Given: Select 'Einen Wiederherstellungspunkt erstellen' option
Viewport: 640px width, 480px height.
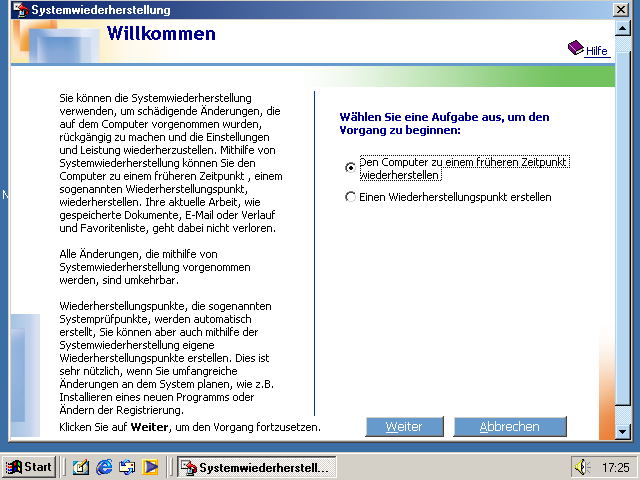Looking at the screenshot, I should point(350,198).
